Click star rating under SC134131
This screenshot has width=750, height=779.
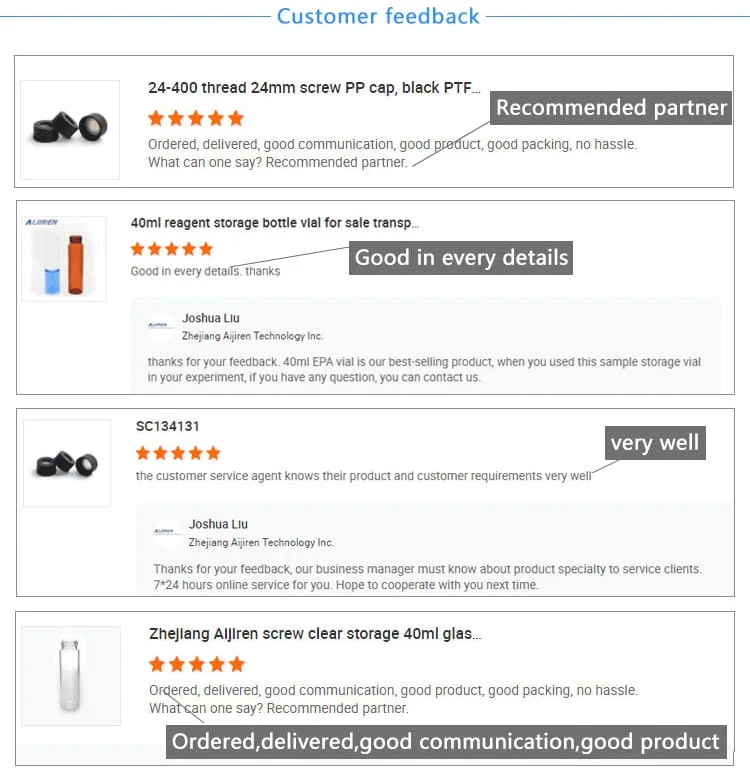pyautogui.click(x=178, y=453)
